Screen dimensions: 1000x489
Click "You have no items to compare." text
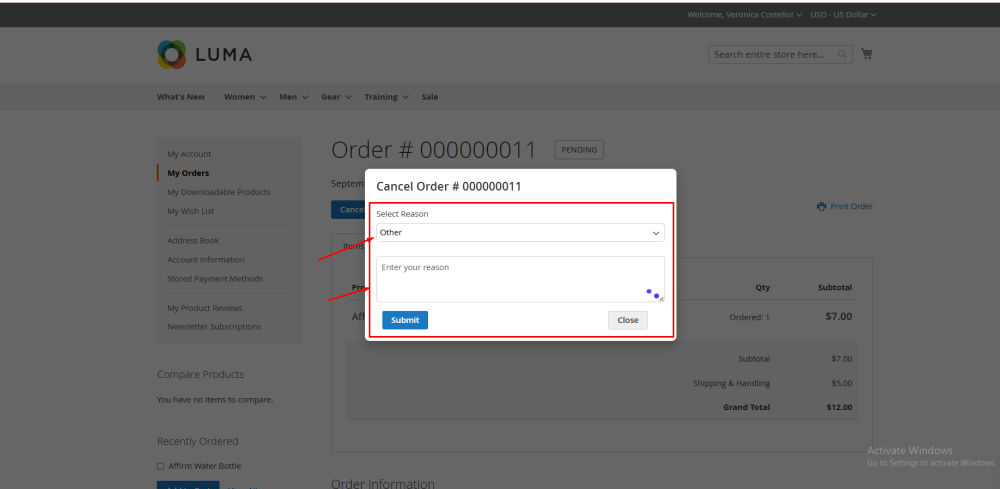[x=215, y=400]
